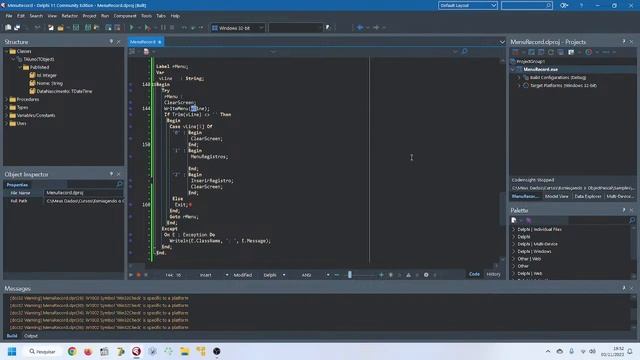Image resolution: width=640 pixels, height=360 pixels.
Task: Click the desktop layout save icon near title bar
Action: (564, 5)
